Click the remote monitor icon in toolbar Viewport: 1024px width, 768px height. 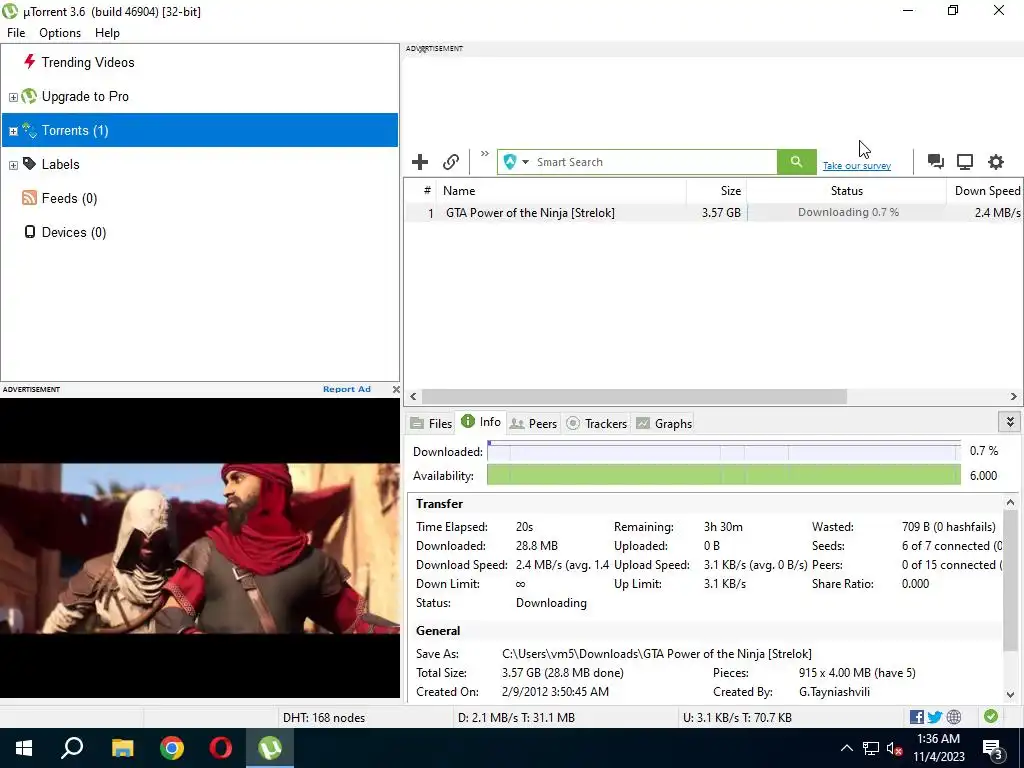pyautogui.click(x=965, y=162)
